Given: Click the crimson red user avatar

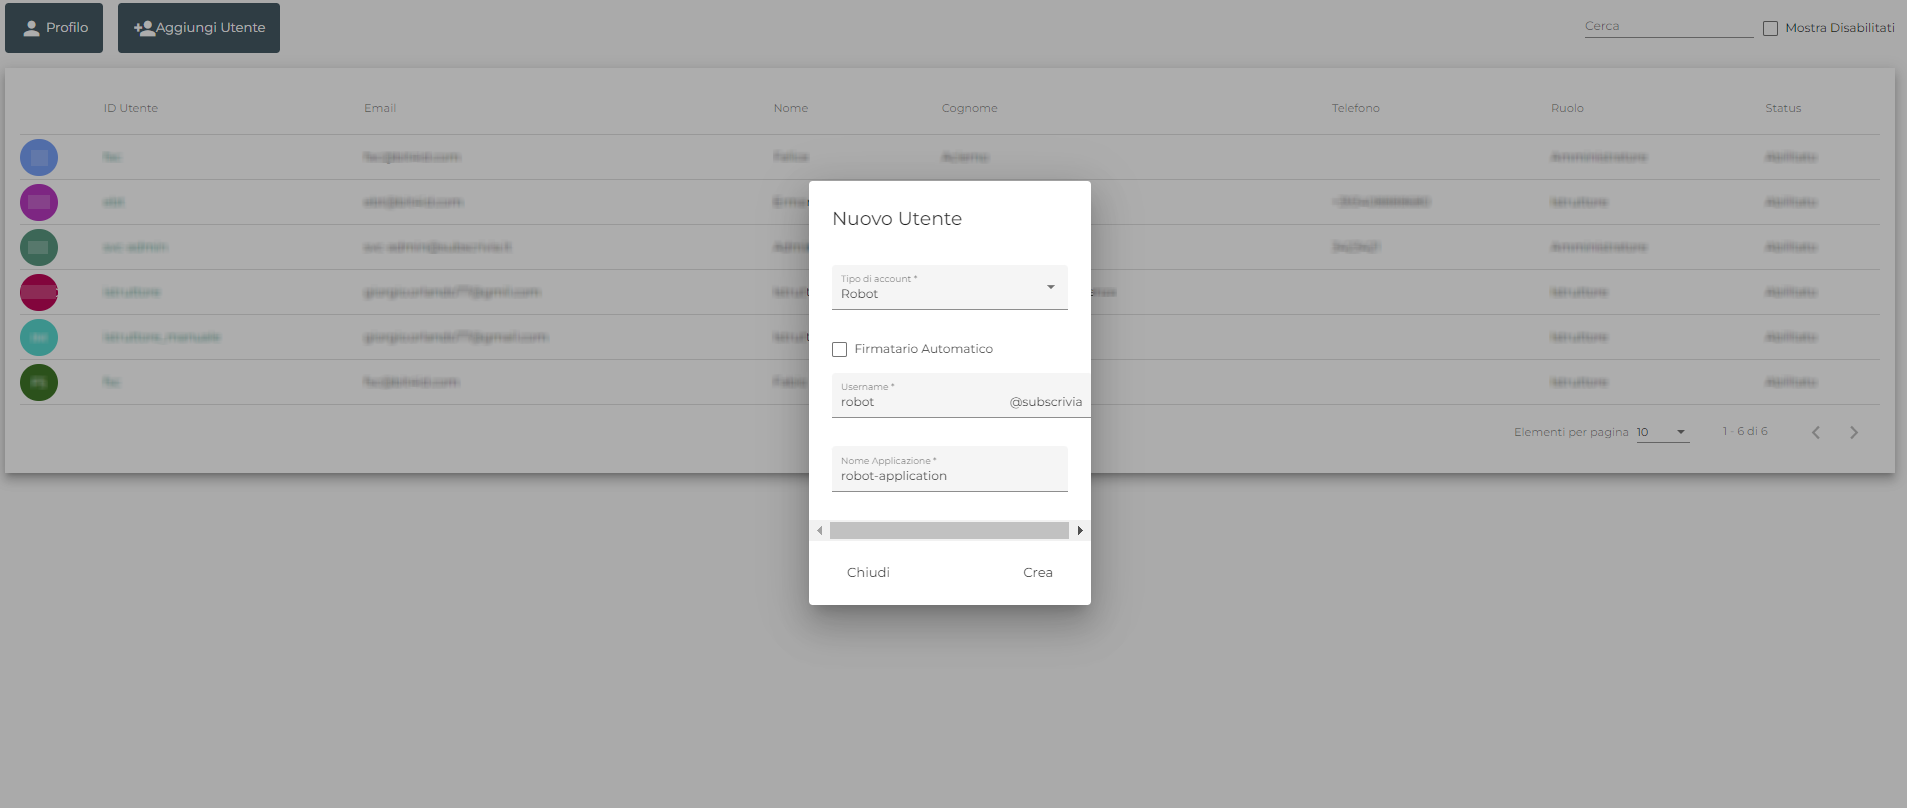Looking at the screenshot, I should pos(39,292).
